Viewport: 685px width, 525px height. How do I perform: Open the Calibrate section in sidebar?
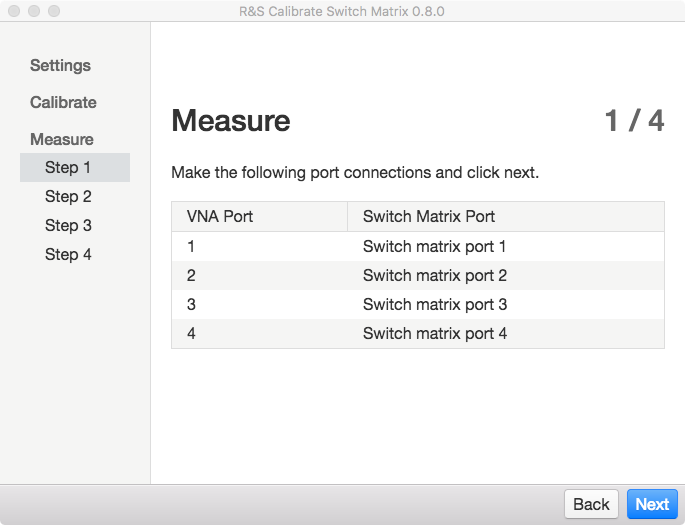point(63,102)
